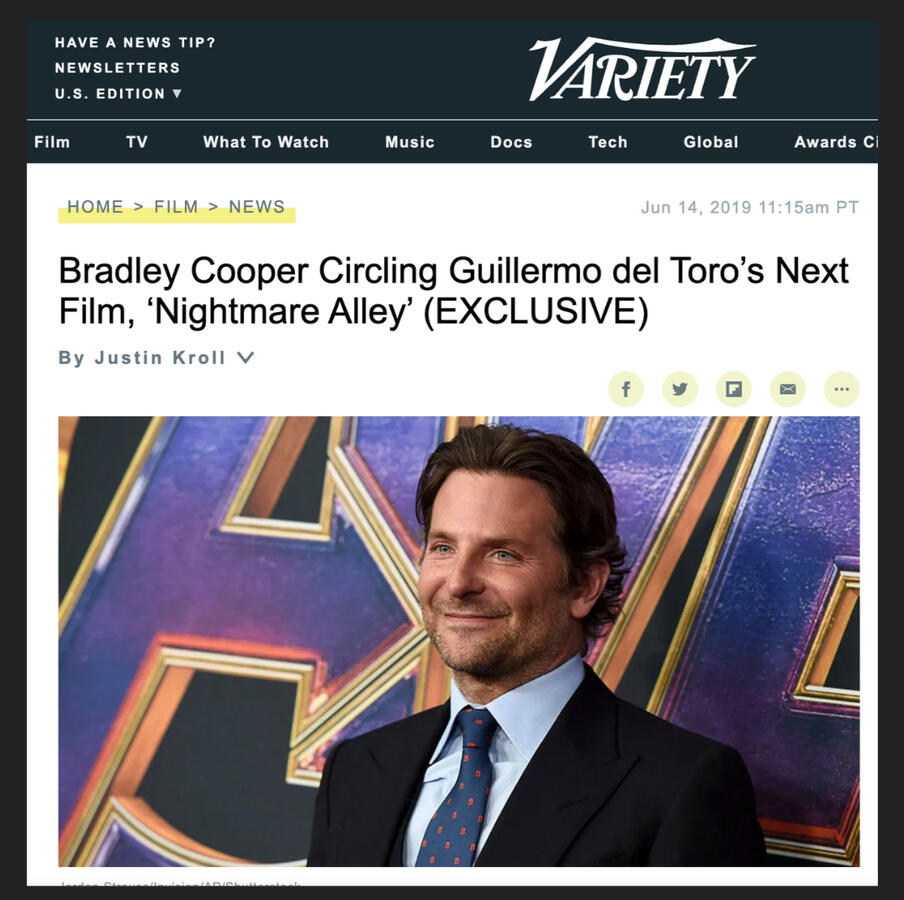Click FILM in the breadcrumb trail
The width and height of the screenshot is (904, 900).
point(176,206)
